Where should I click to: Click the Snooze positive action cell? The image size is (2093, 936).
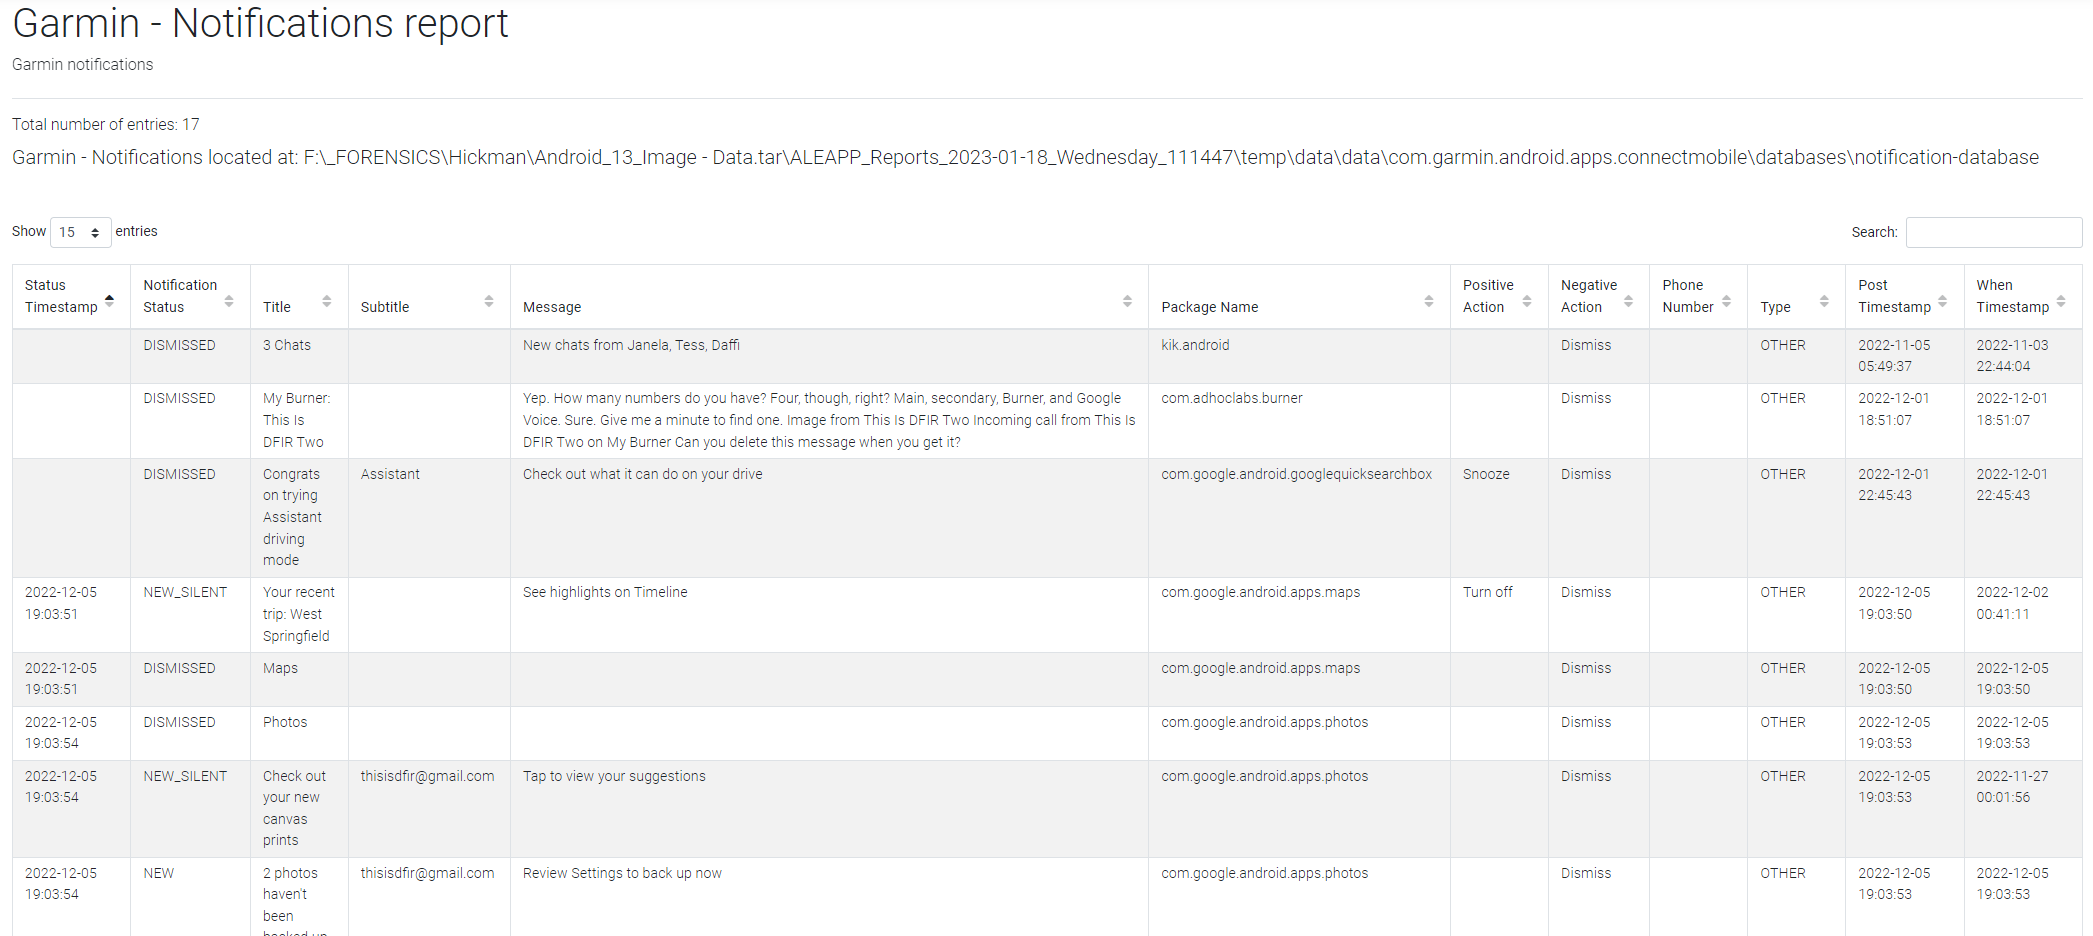1486,474
